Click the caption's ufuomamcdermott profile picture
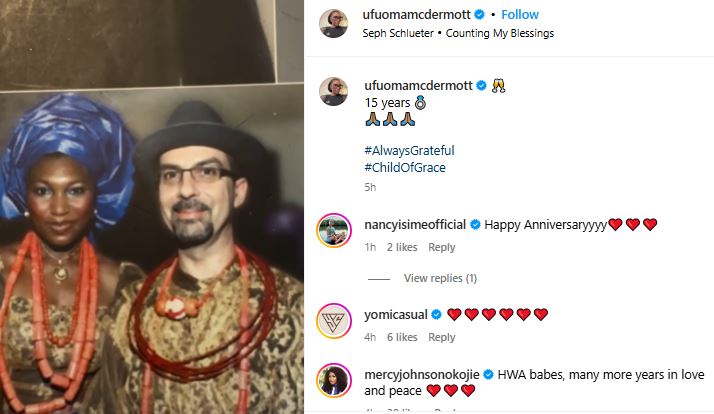Image resolution: width=714 pixels, height=414 pixels. 333,91
